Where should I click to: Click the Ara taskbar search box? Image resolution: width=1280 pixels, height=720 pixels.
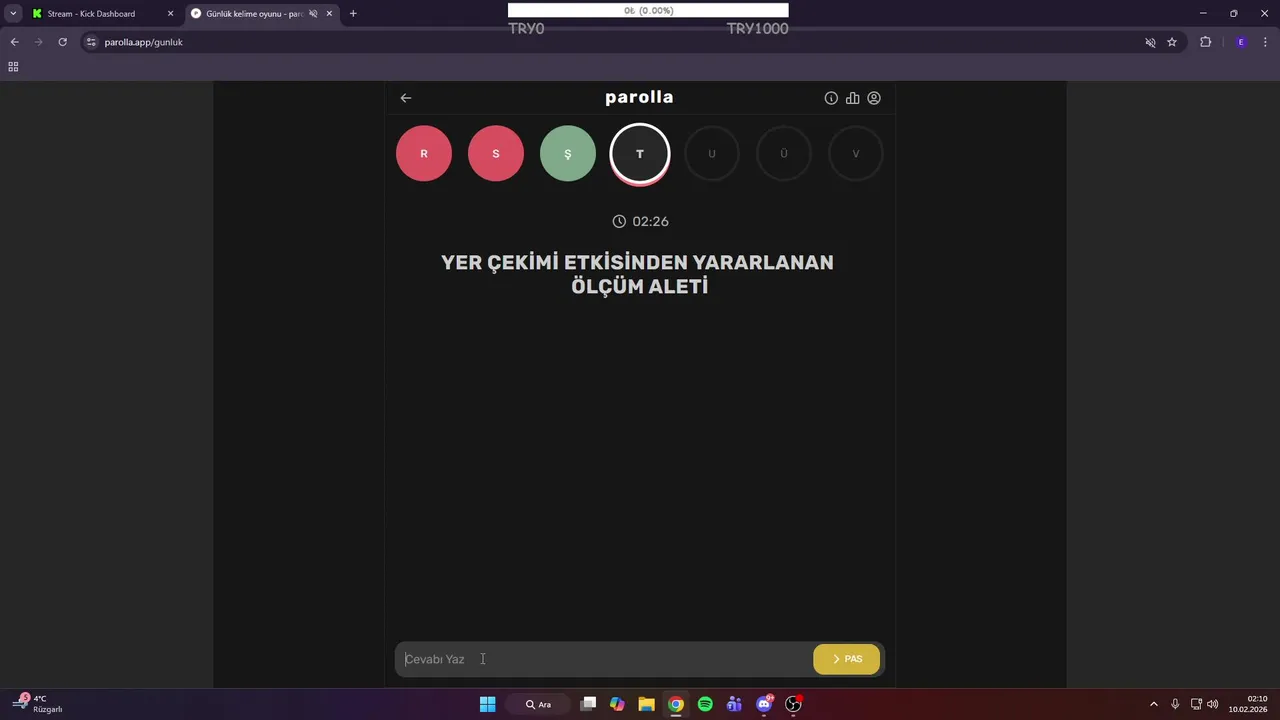[539, 704]
